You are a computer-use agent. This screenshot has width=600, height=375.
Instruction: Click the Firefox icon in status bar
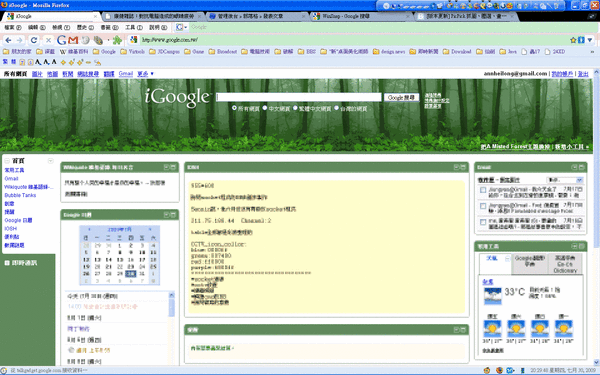click(499, 370)
